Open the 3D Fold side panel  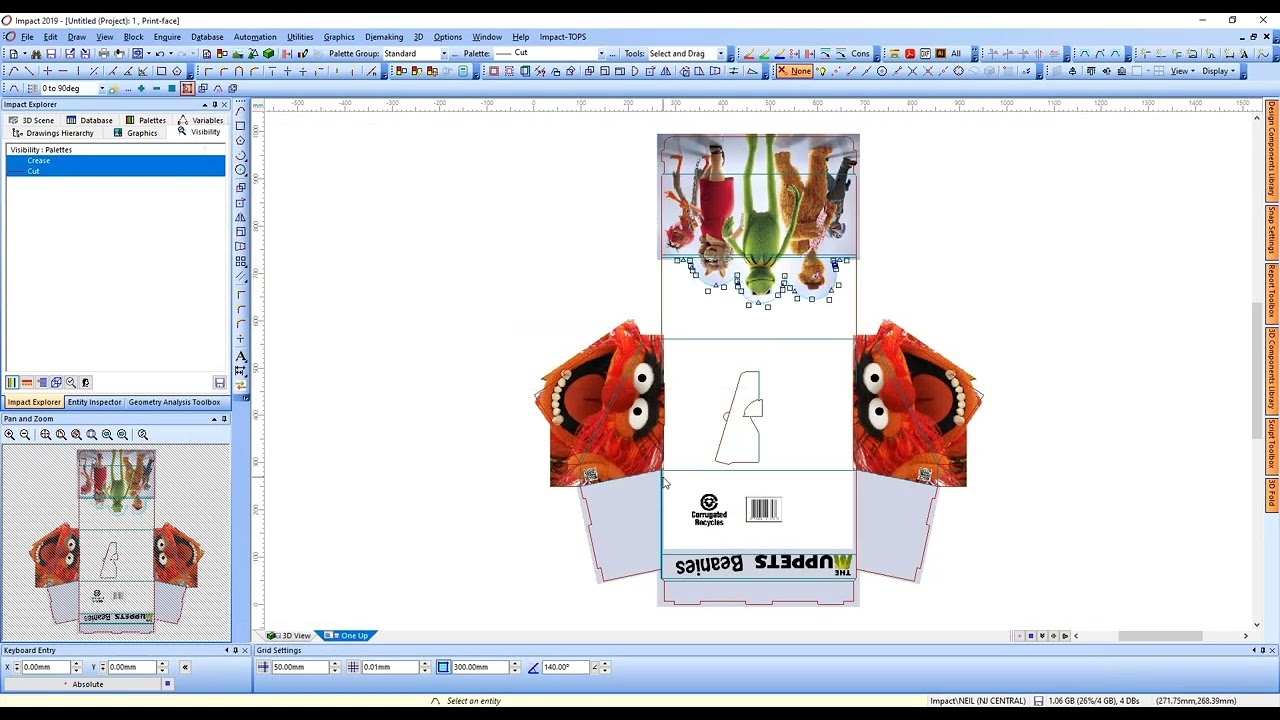click(x=1272, y=494)
